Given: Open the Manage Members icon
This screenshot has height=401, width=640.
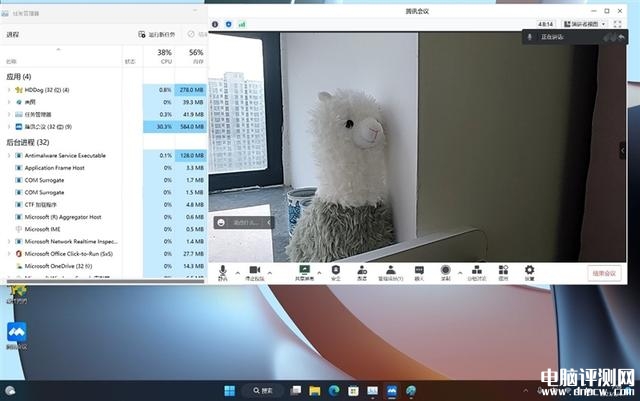Looking at the screenshot, I should coord(391,272).
